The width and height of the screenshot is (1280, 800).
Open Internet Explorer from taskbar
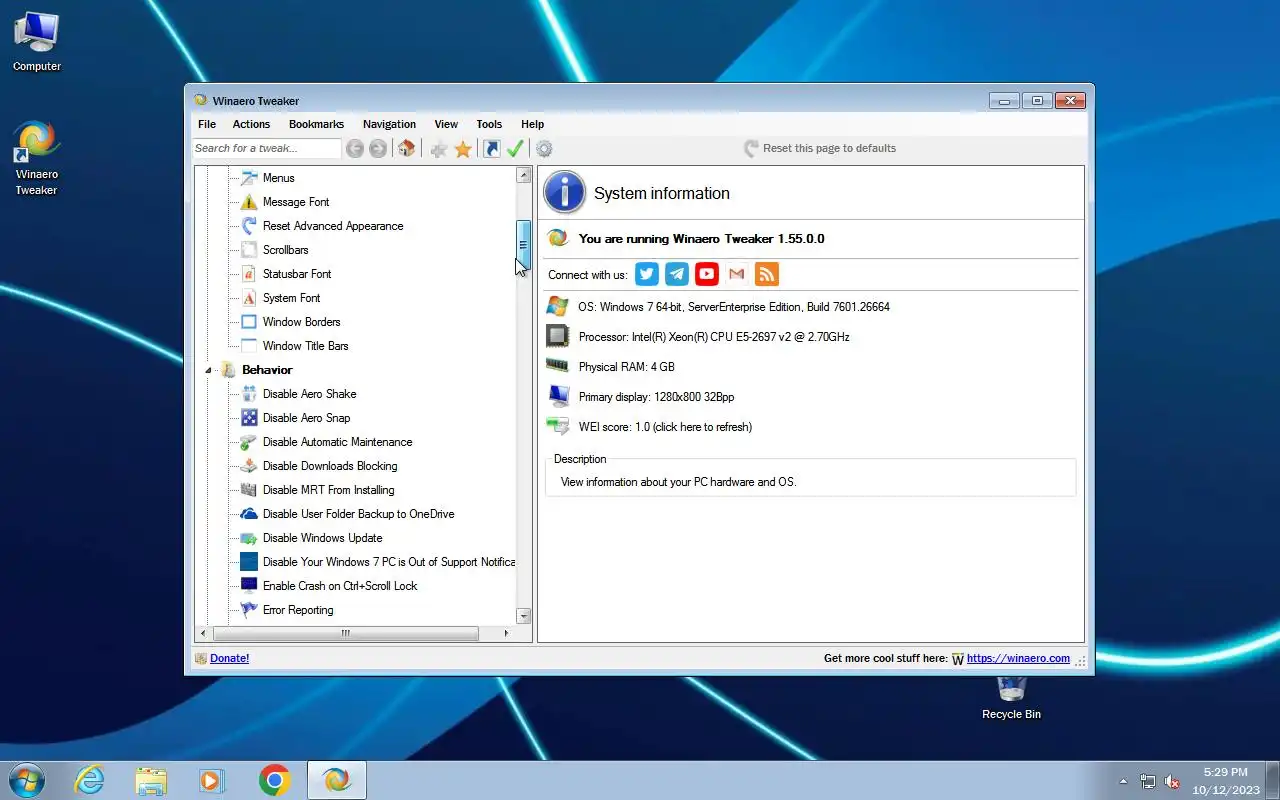pos(90,780)
